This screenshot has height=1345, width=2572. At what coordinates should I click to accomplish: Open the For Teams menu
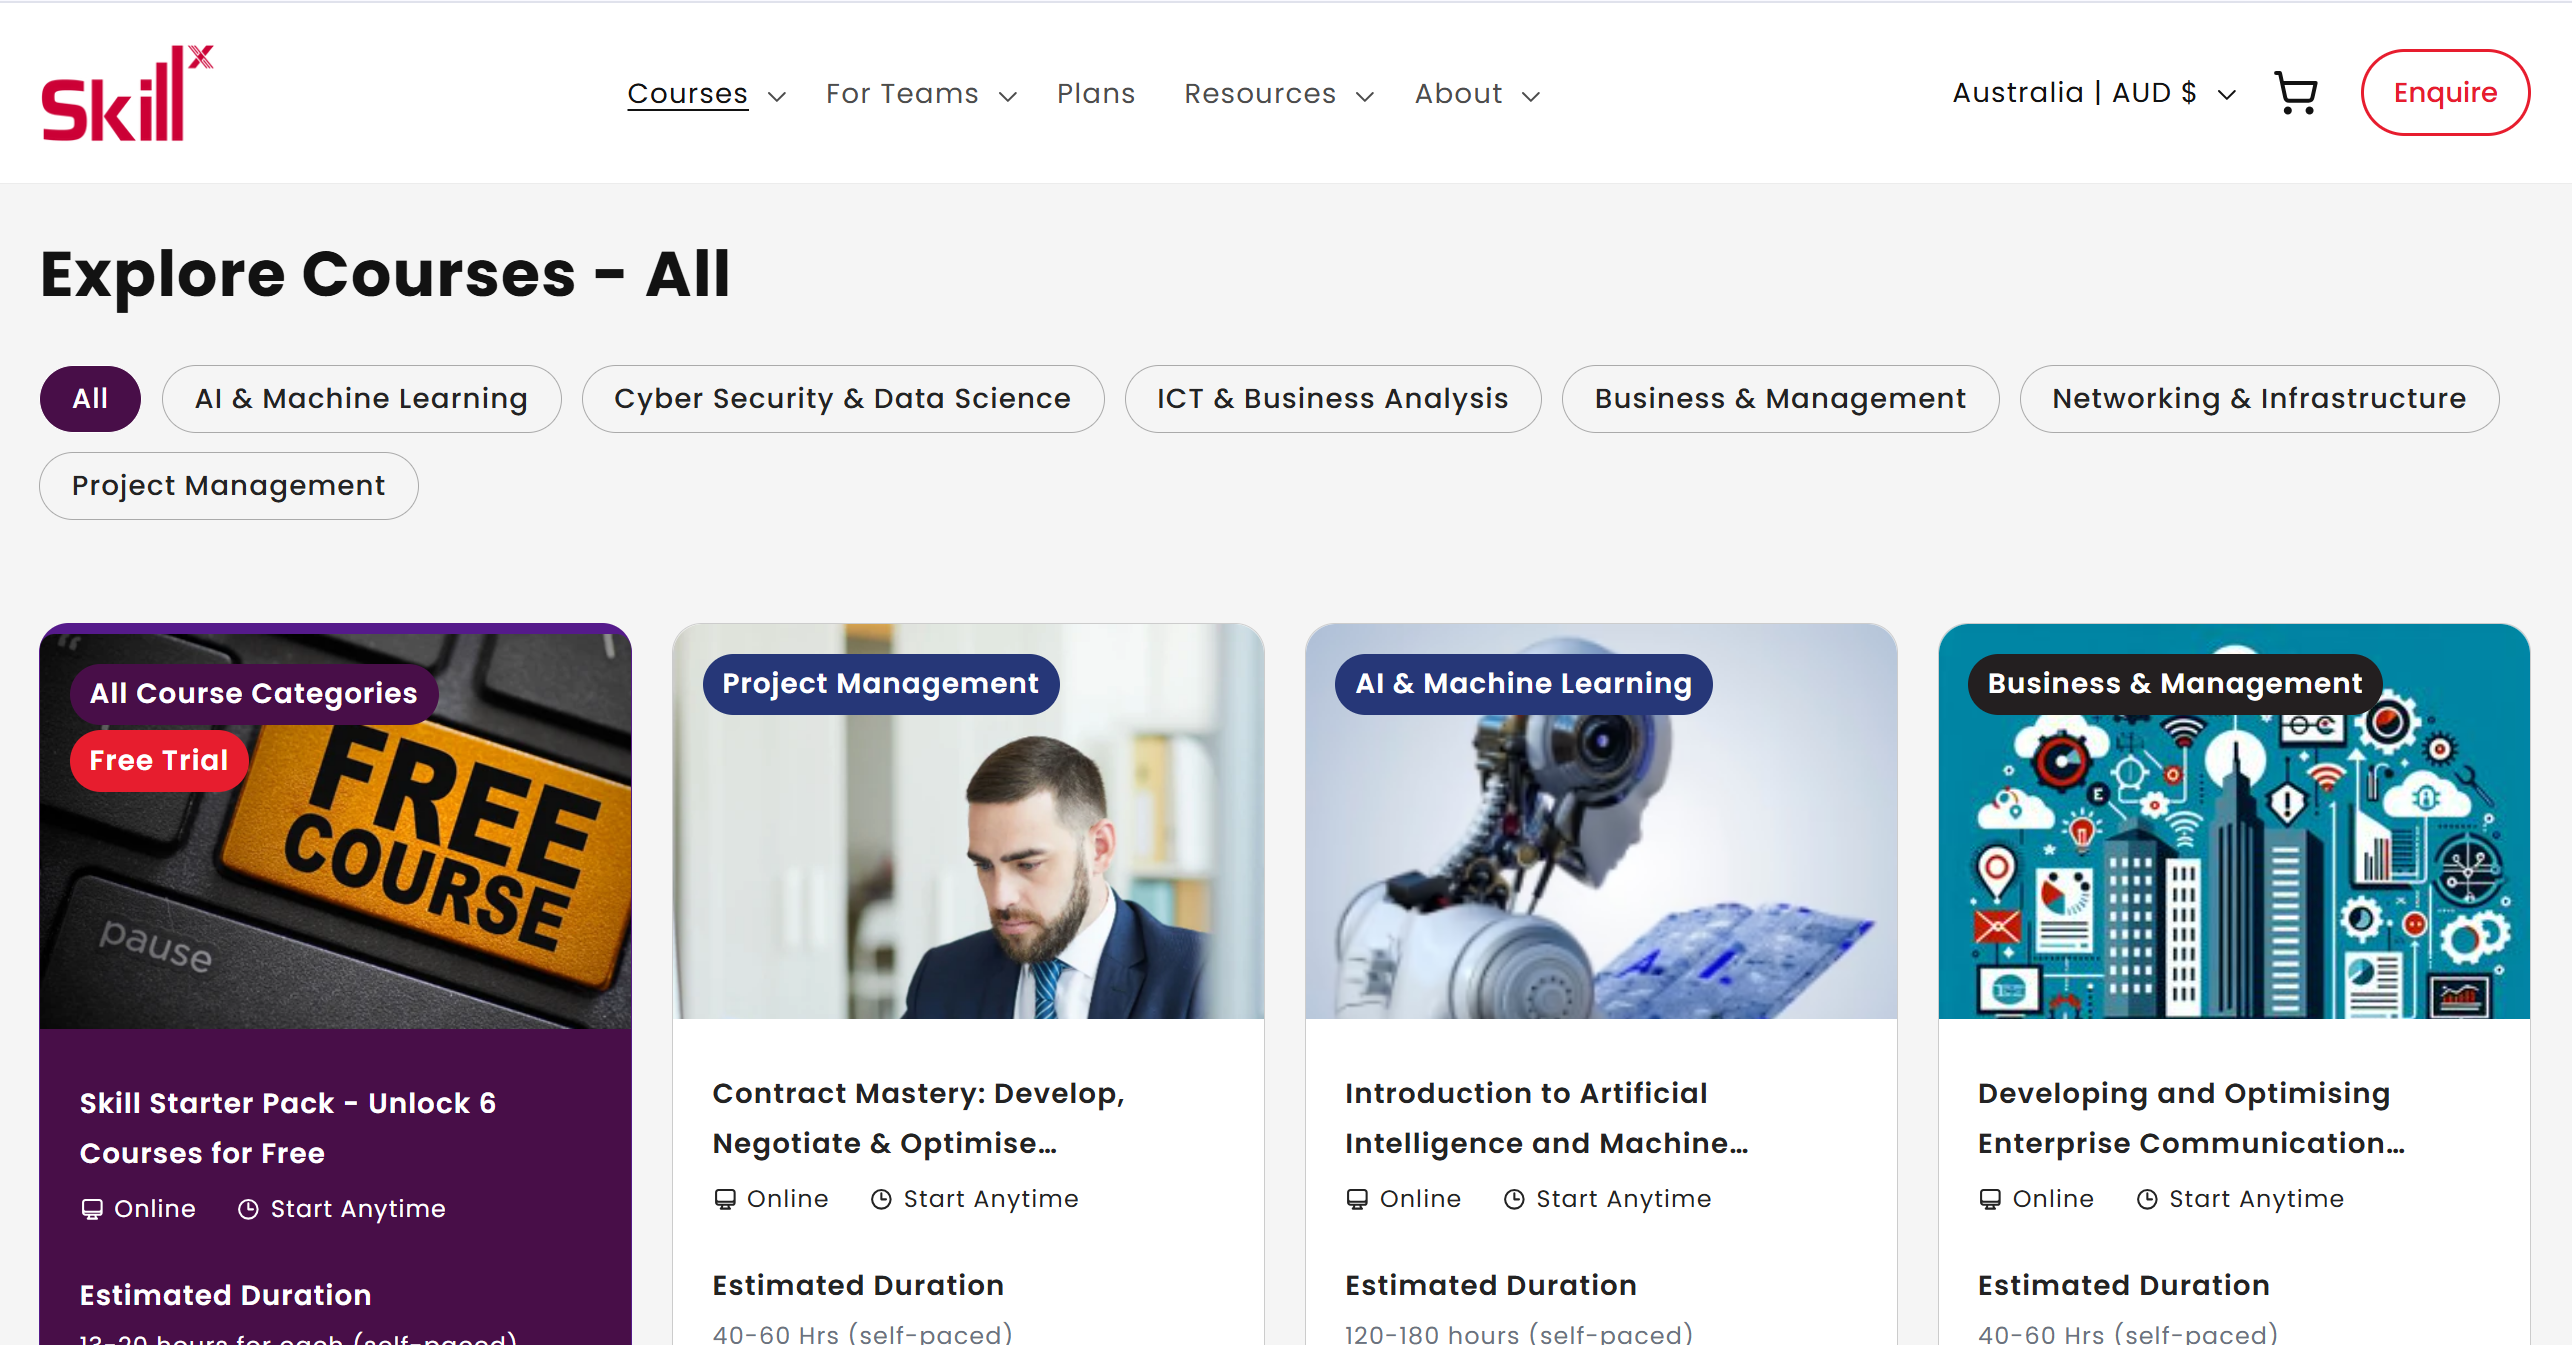coord(902,93)
